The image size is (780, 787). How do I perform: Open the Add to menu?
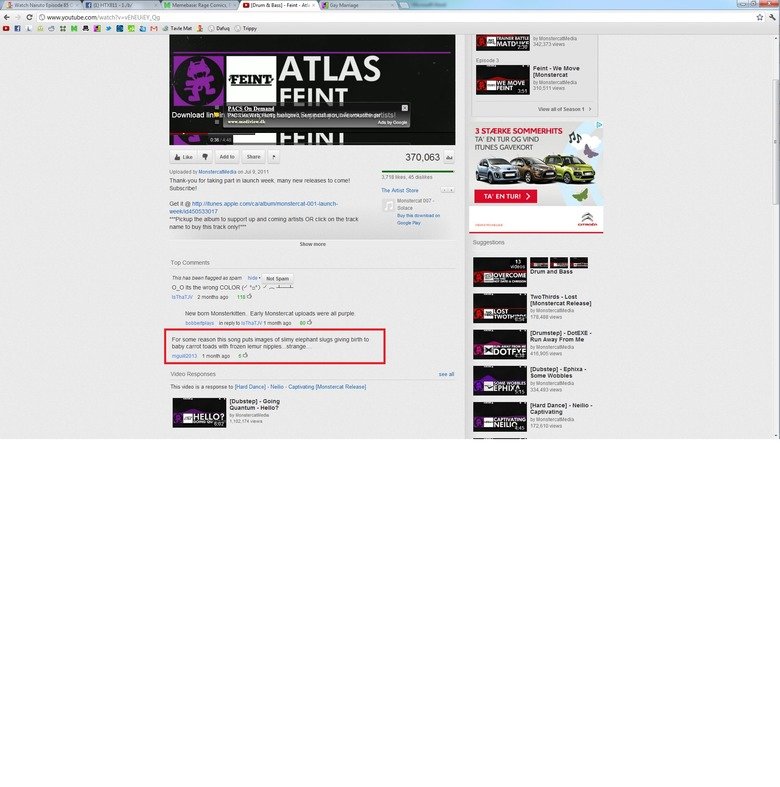227,157
